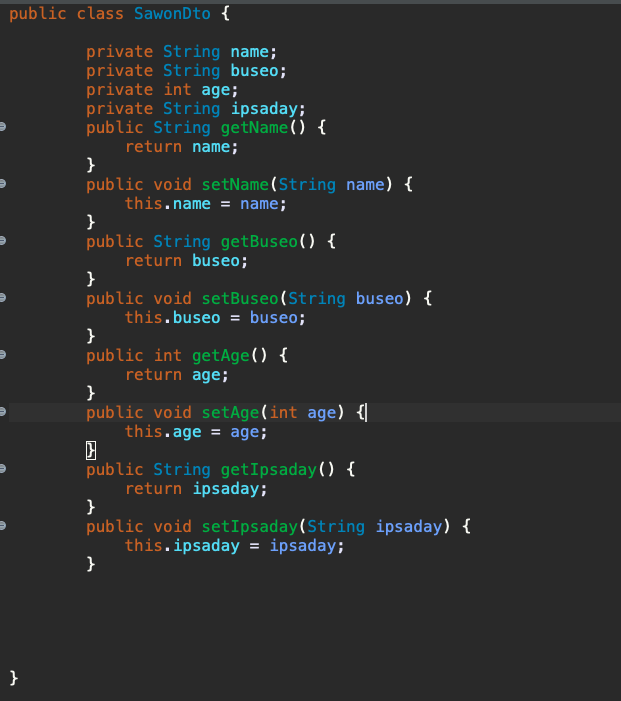The width and height of the screenshot is (621, 701).
Task: Click the 'age' field in private int line
Action: (x=215, y=90)
